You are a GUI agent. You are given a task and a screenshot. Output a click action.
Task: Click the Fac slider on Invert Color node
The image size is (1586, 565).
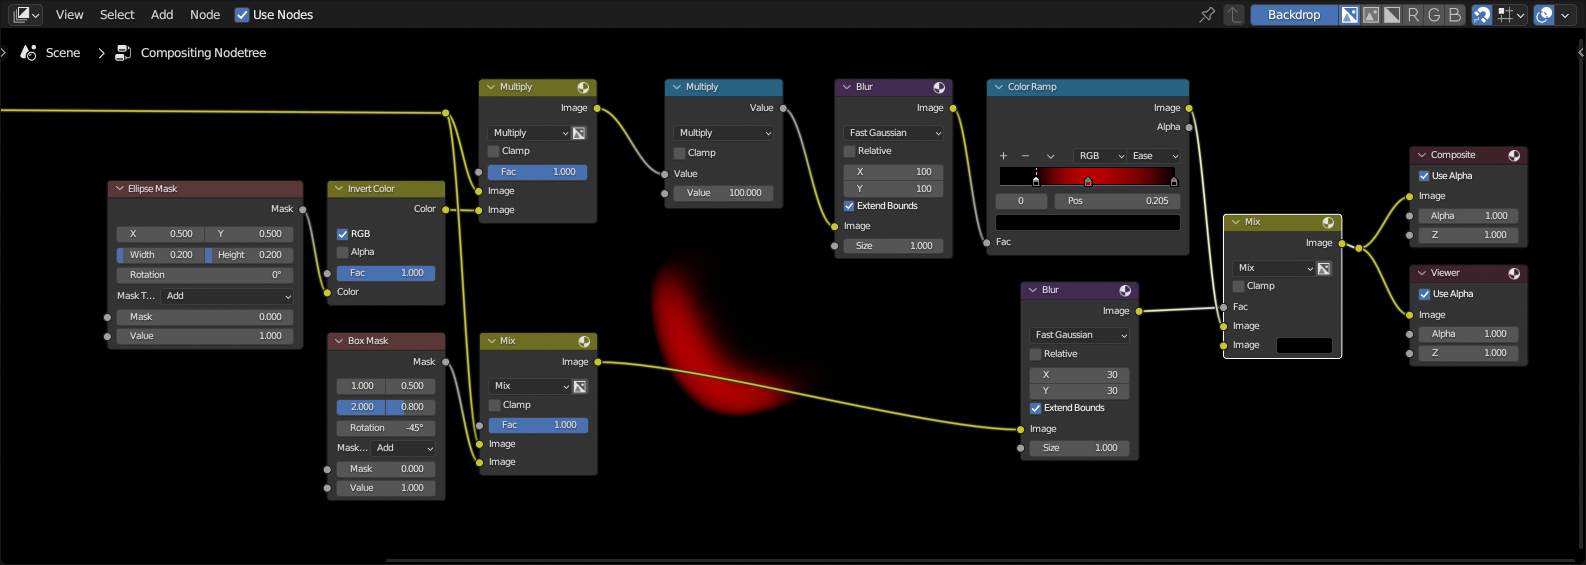coord(386,273)
